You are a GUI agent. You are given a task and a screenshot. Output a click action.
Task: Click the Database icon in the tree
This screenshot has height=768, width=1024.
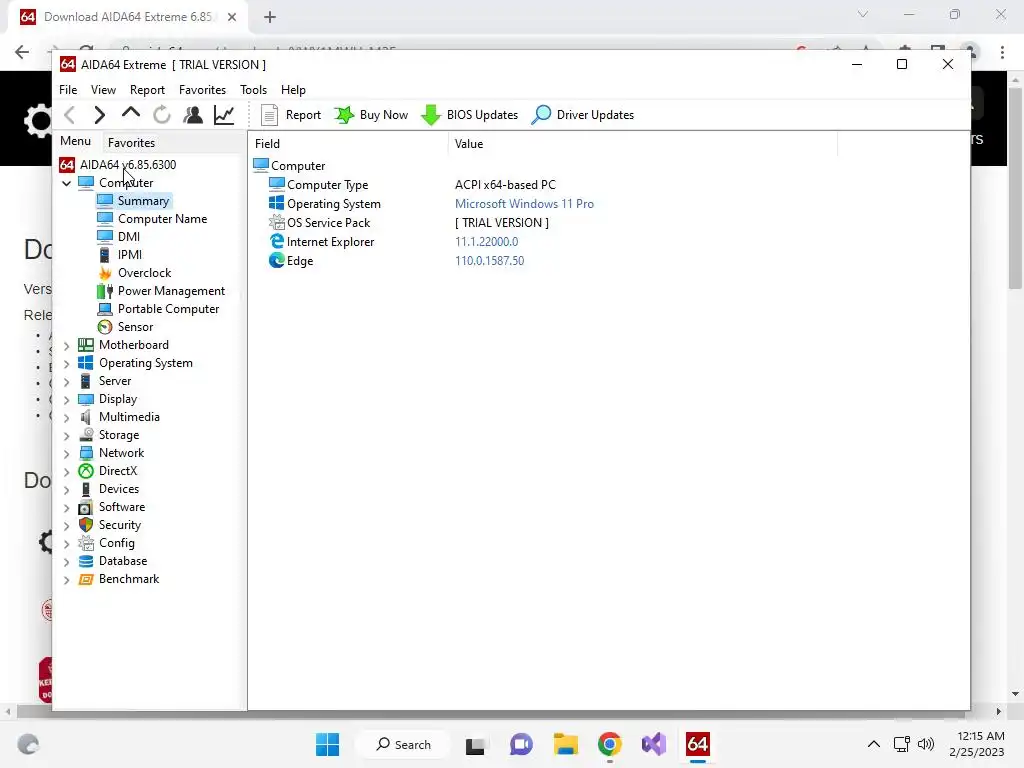86,561
